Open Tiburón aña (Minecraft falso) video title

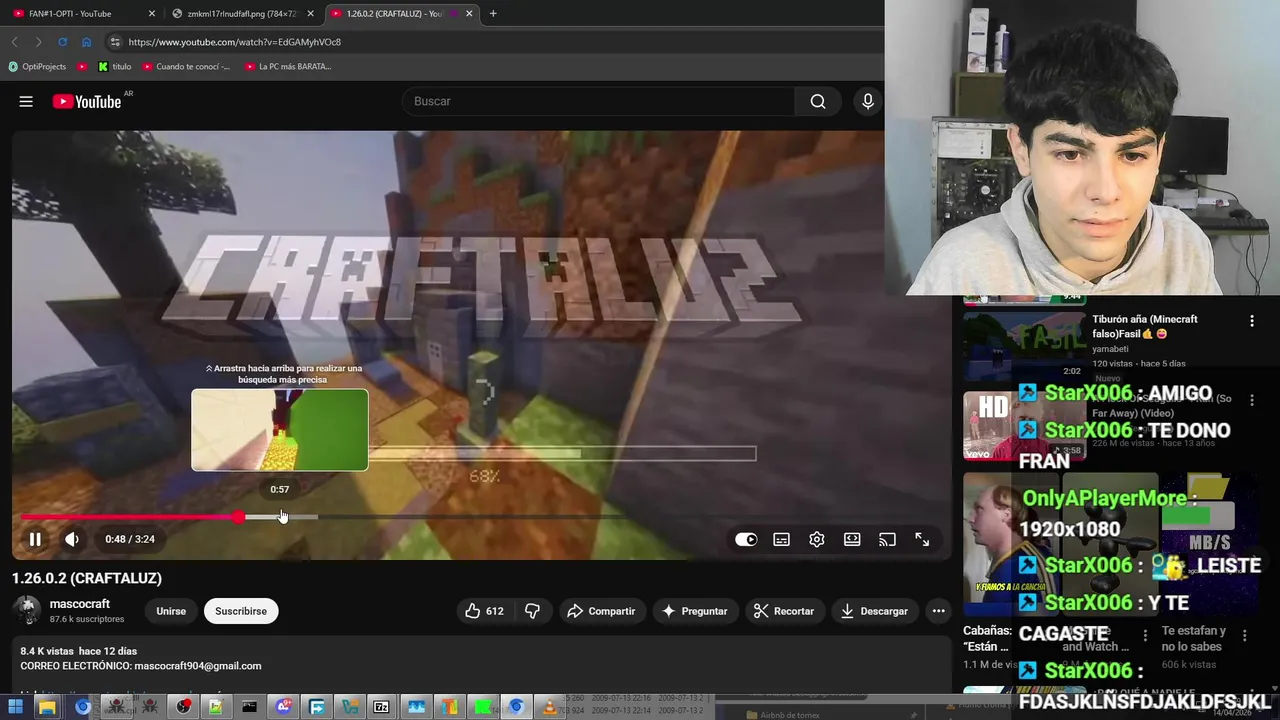pyautogui.click(x=1144, y=326)
